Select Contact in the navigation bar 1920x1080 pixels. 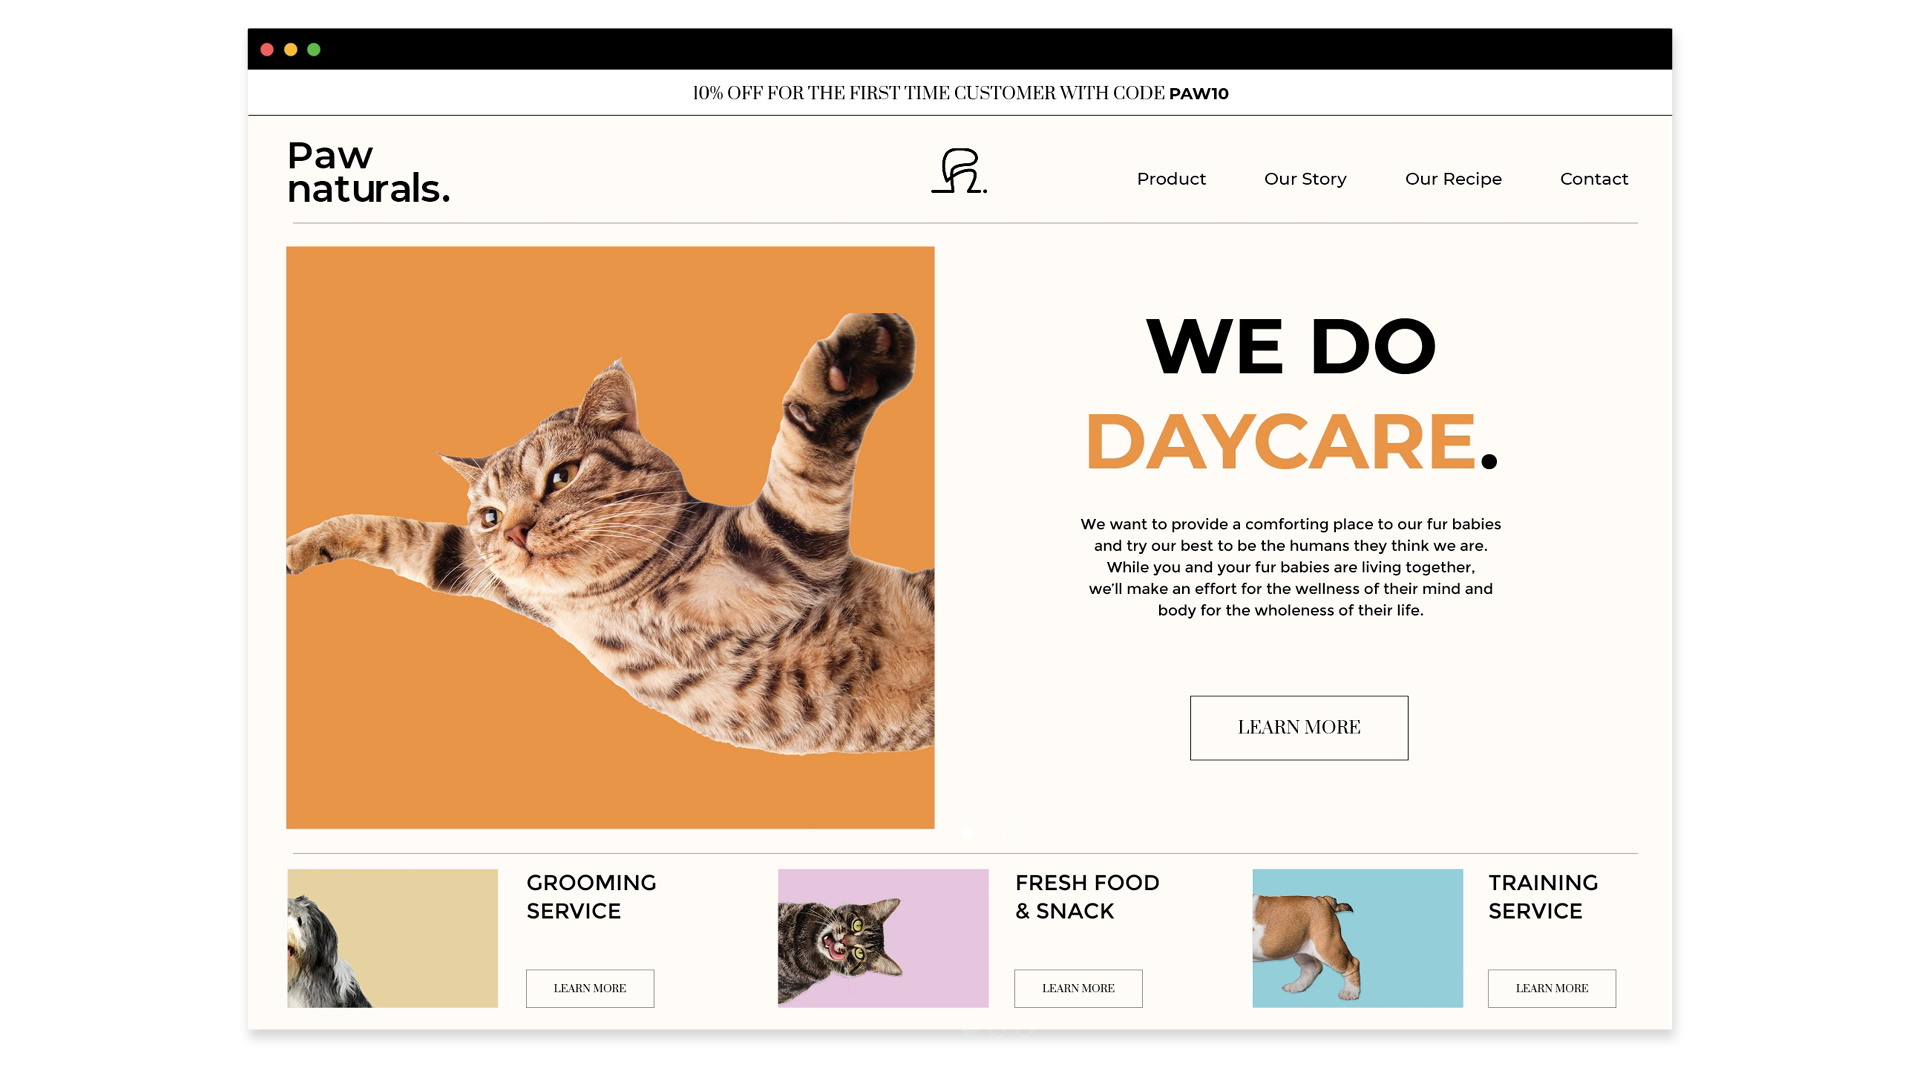pyautogui.click(x=1594, y=179)
